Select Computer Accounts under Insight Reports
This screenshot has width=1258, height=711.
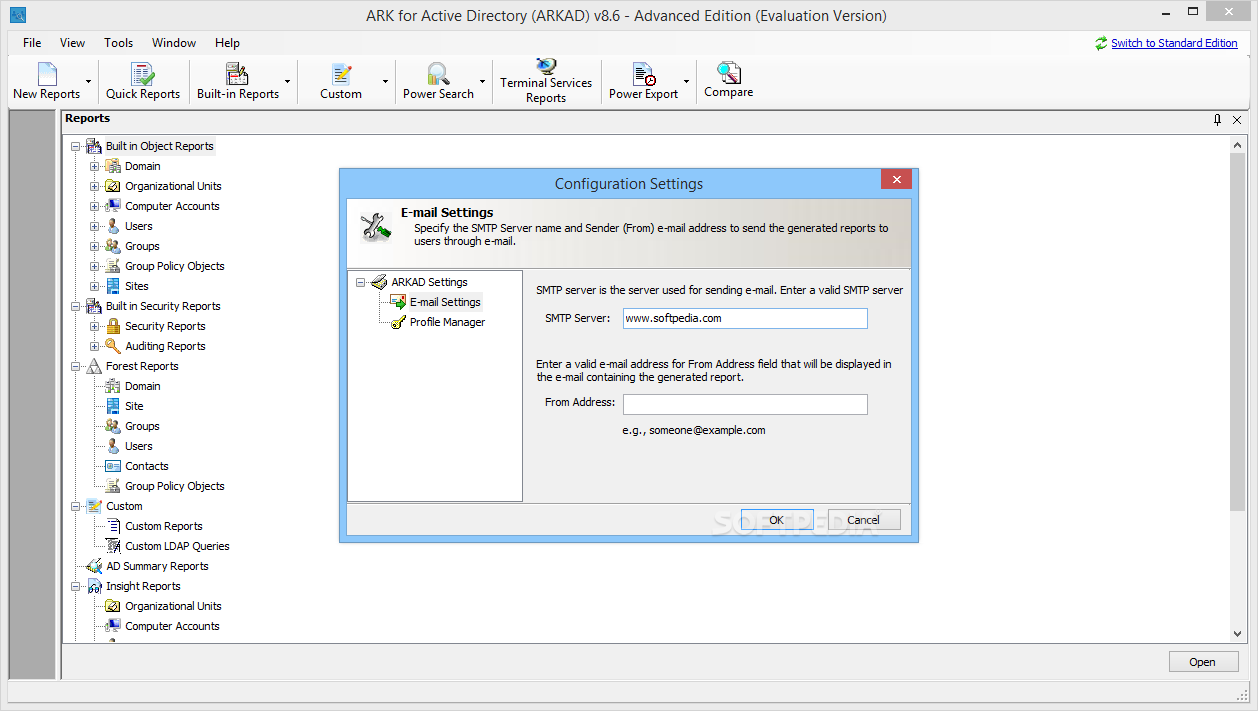[172, 626]
